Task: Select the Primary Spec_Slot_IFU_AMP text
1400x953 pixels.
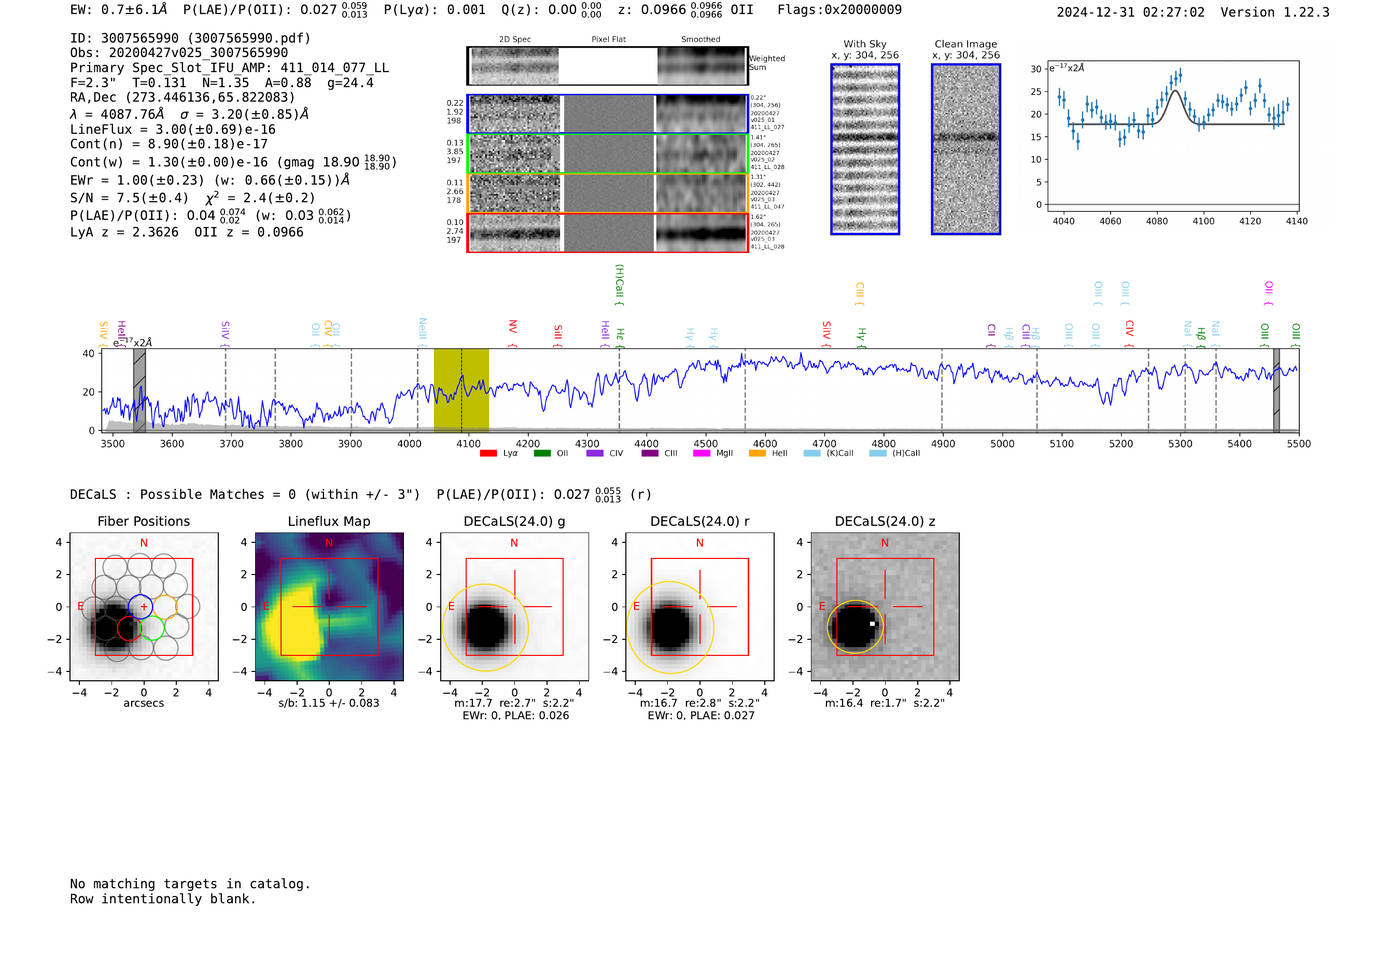Action: (230, 68)
